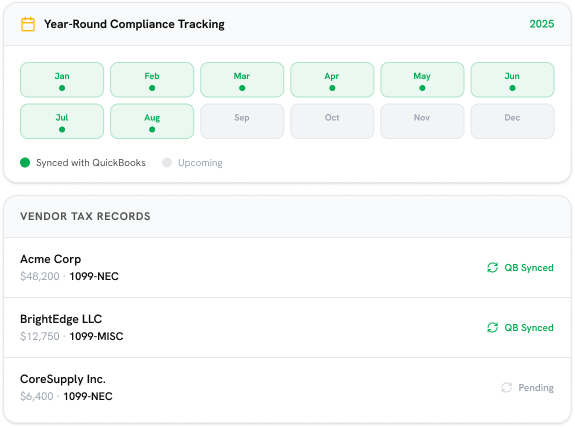Select the Mar month tile
Viewport: 575px width, 428px height.
click(x=242, y=80)
